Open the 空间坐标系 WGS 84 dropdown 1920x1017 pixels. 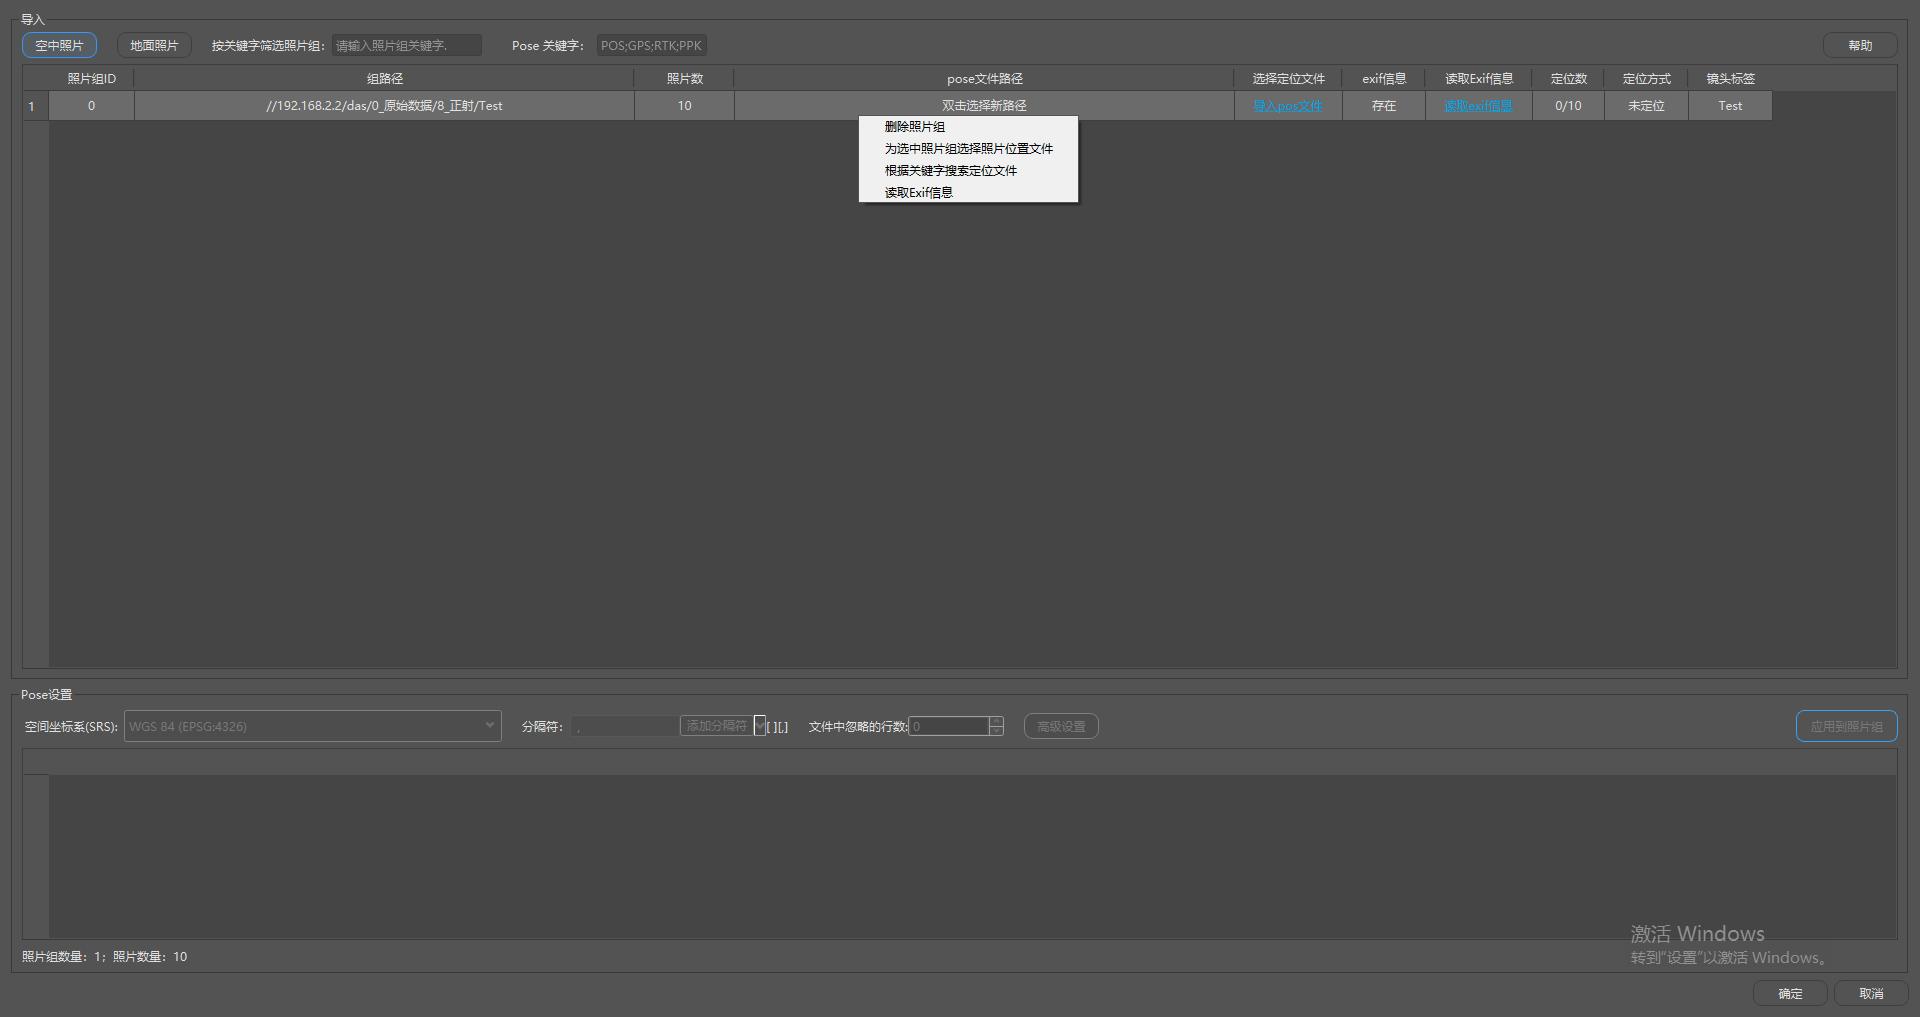tap(312, 726)
